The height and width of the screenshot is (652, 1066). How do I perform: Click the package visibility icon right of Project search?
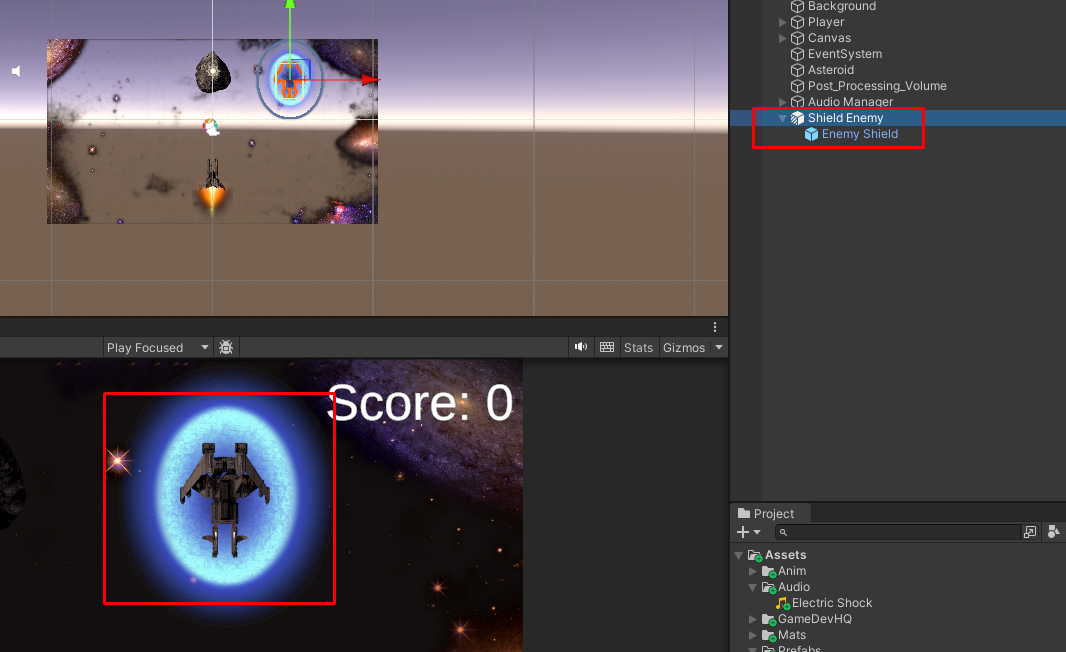1053,531
